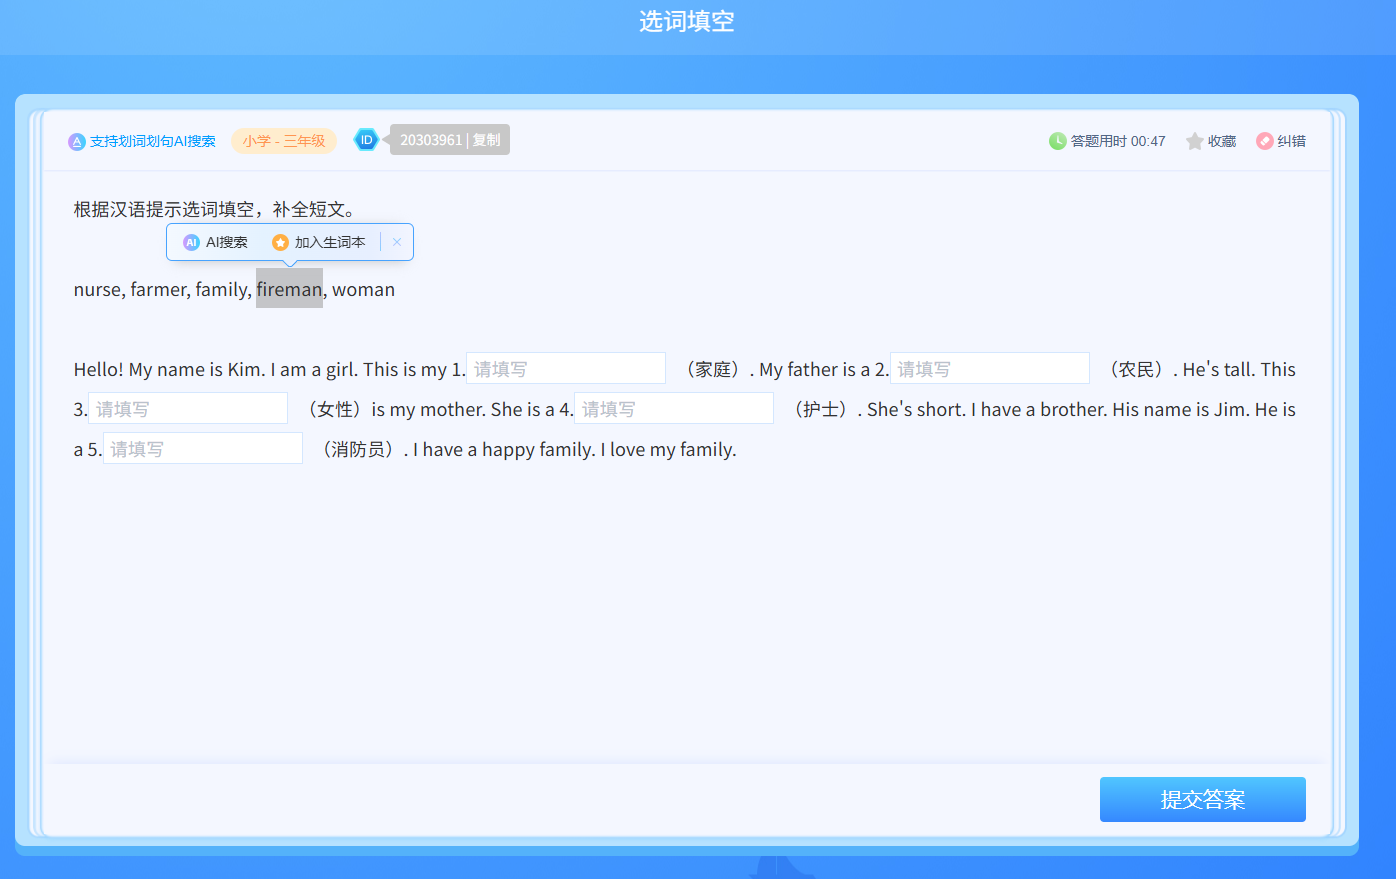Screen dimensions: 1396x879
Task: Click the star 收藏 favorite icon
Action: pyautogui.click(x=1194, y=141)
